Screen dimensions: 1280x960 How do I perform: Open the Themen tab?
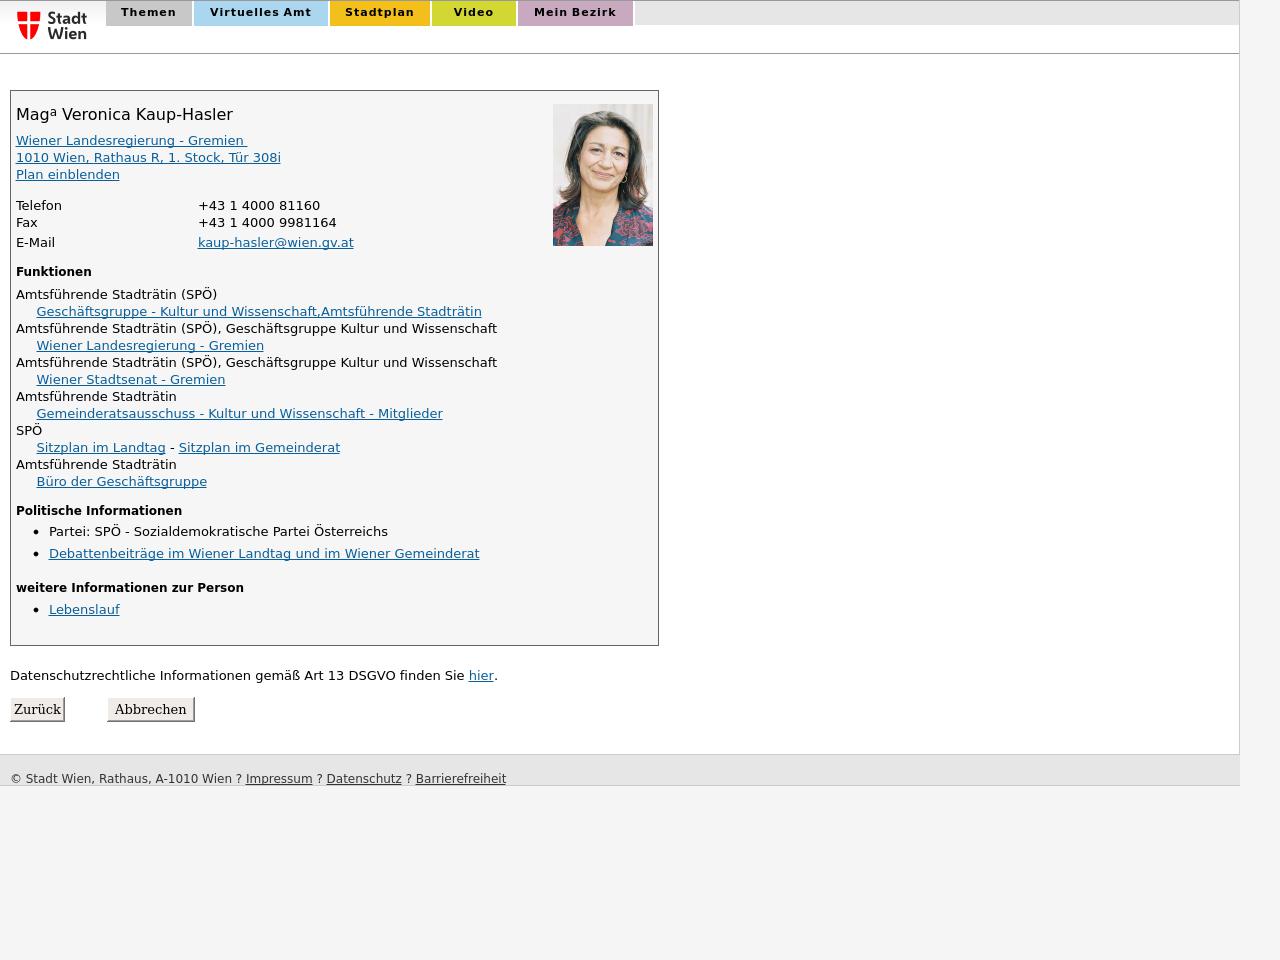(148, 13)
